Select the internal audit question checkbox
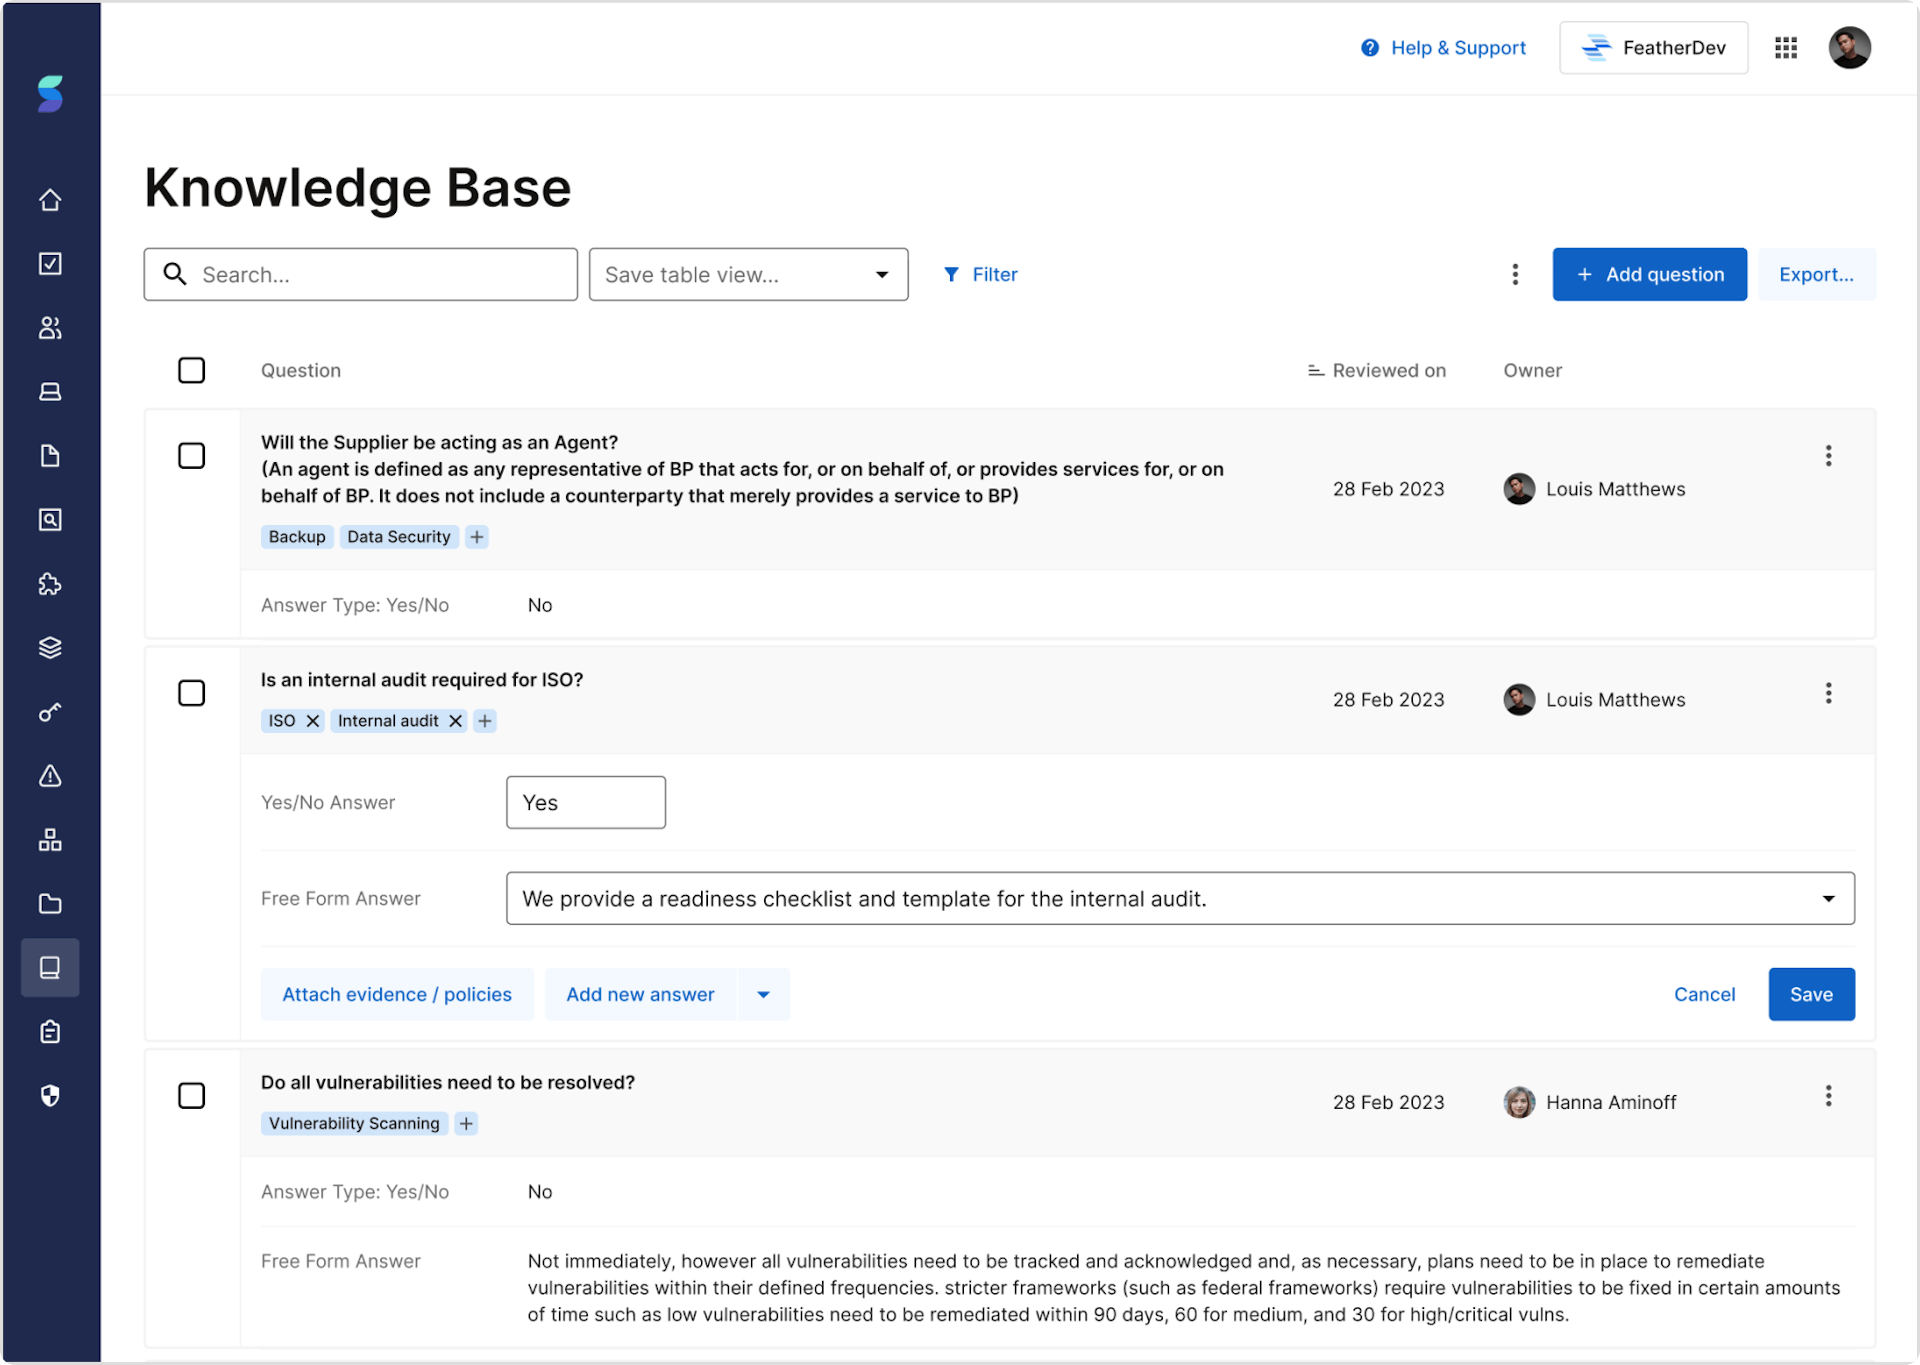The height and width of the screenshot is (1365, 1920). click(192, 694)
